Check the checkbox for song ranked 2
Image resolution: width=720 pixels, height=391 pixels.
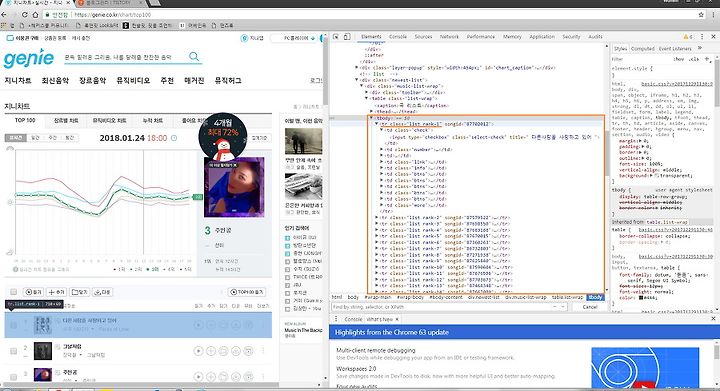click(x=13, y=351)
